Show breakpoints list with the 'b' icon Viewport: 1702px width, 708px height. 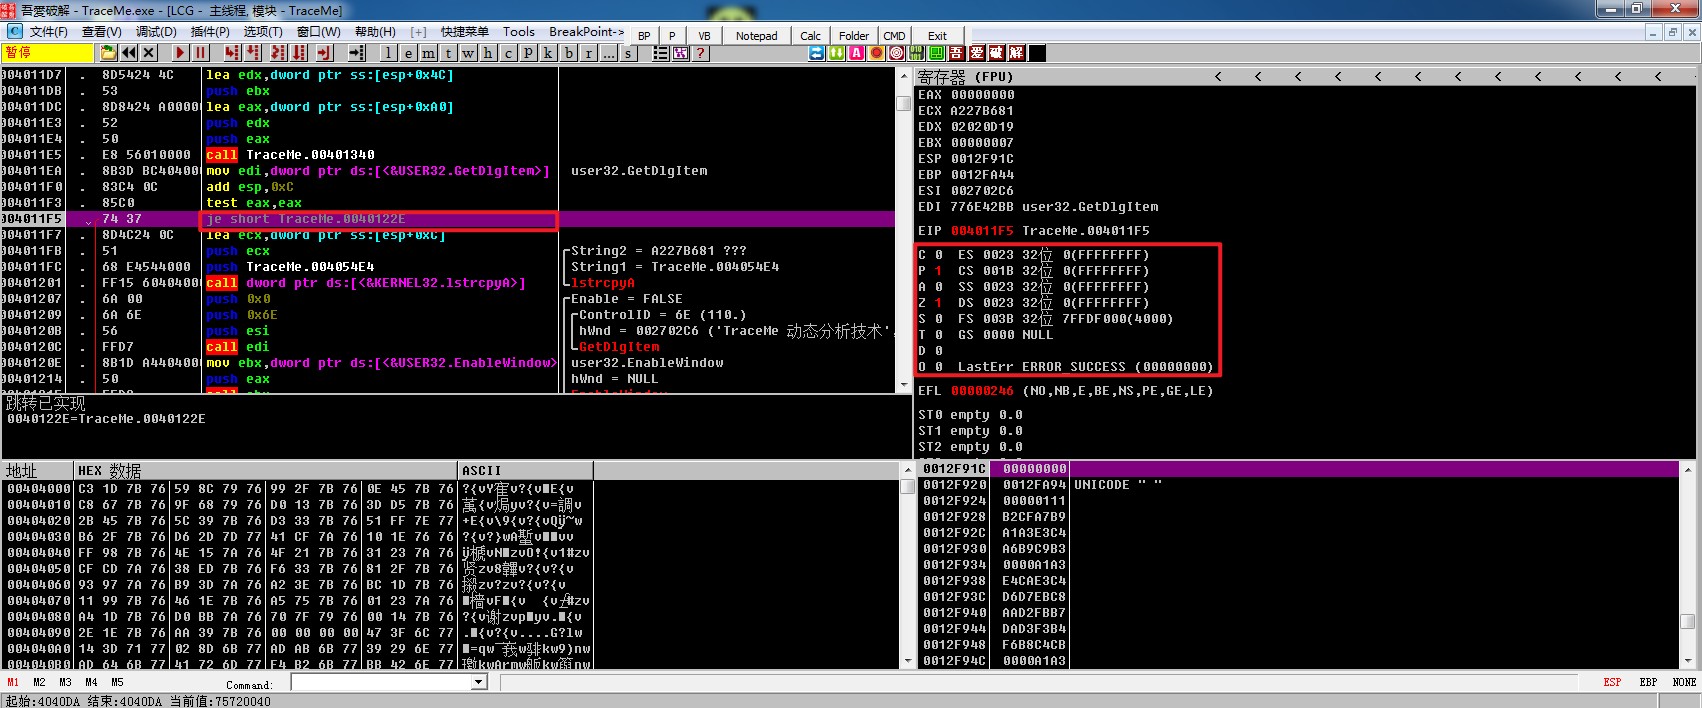(x=569, y=53)
